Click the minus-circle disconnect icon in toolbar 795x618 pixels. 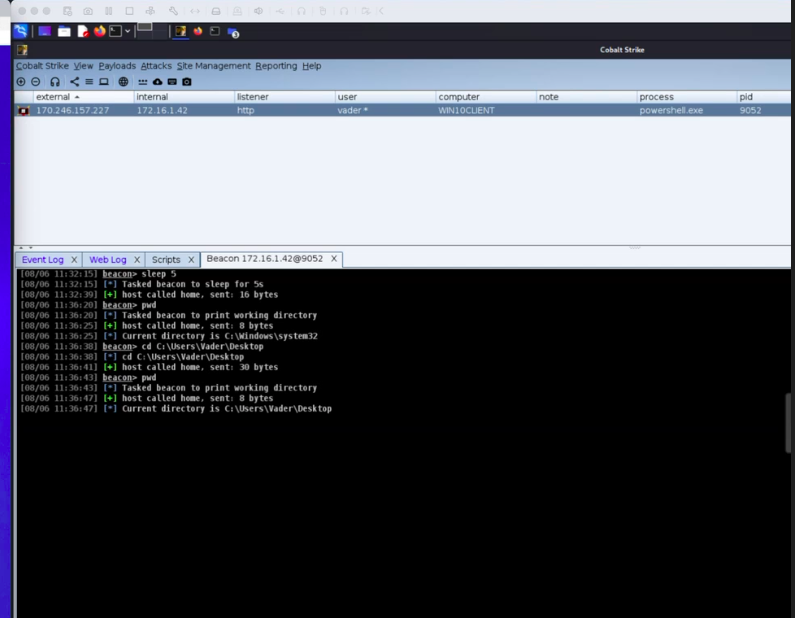pyautogui.click(x=36, y=81)
